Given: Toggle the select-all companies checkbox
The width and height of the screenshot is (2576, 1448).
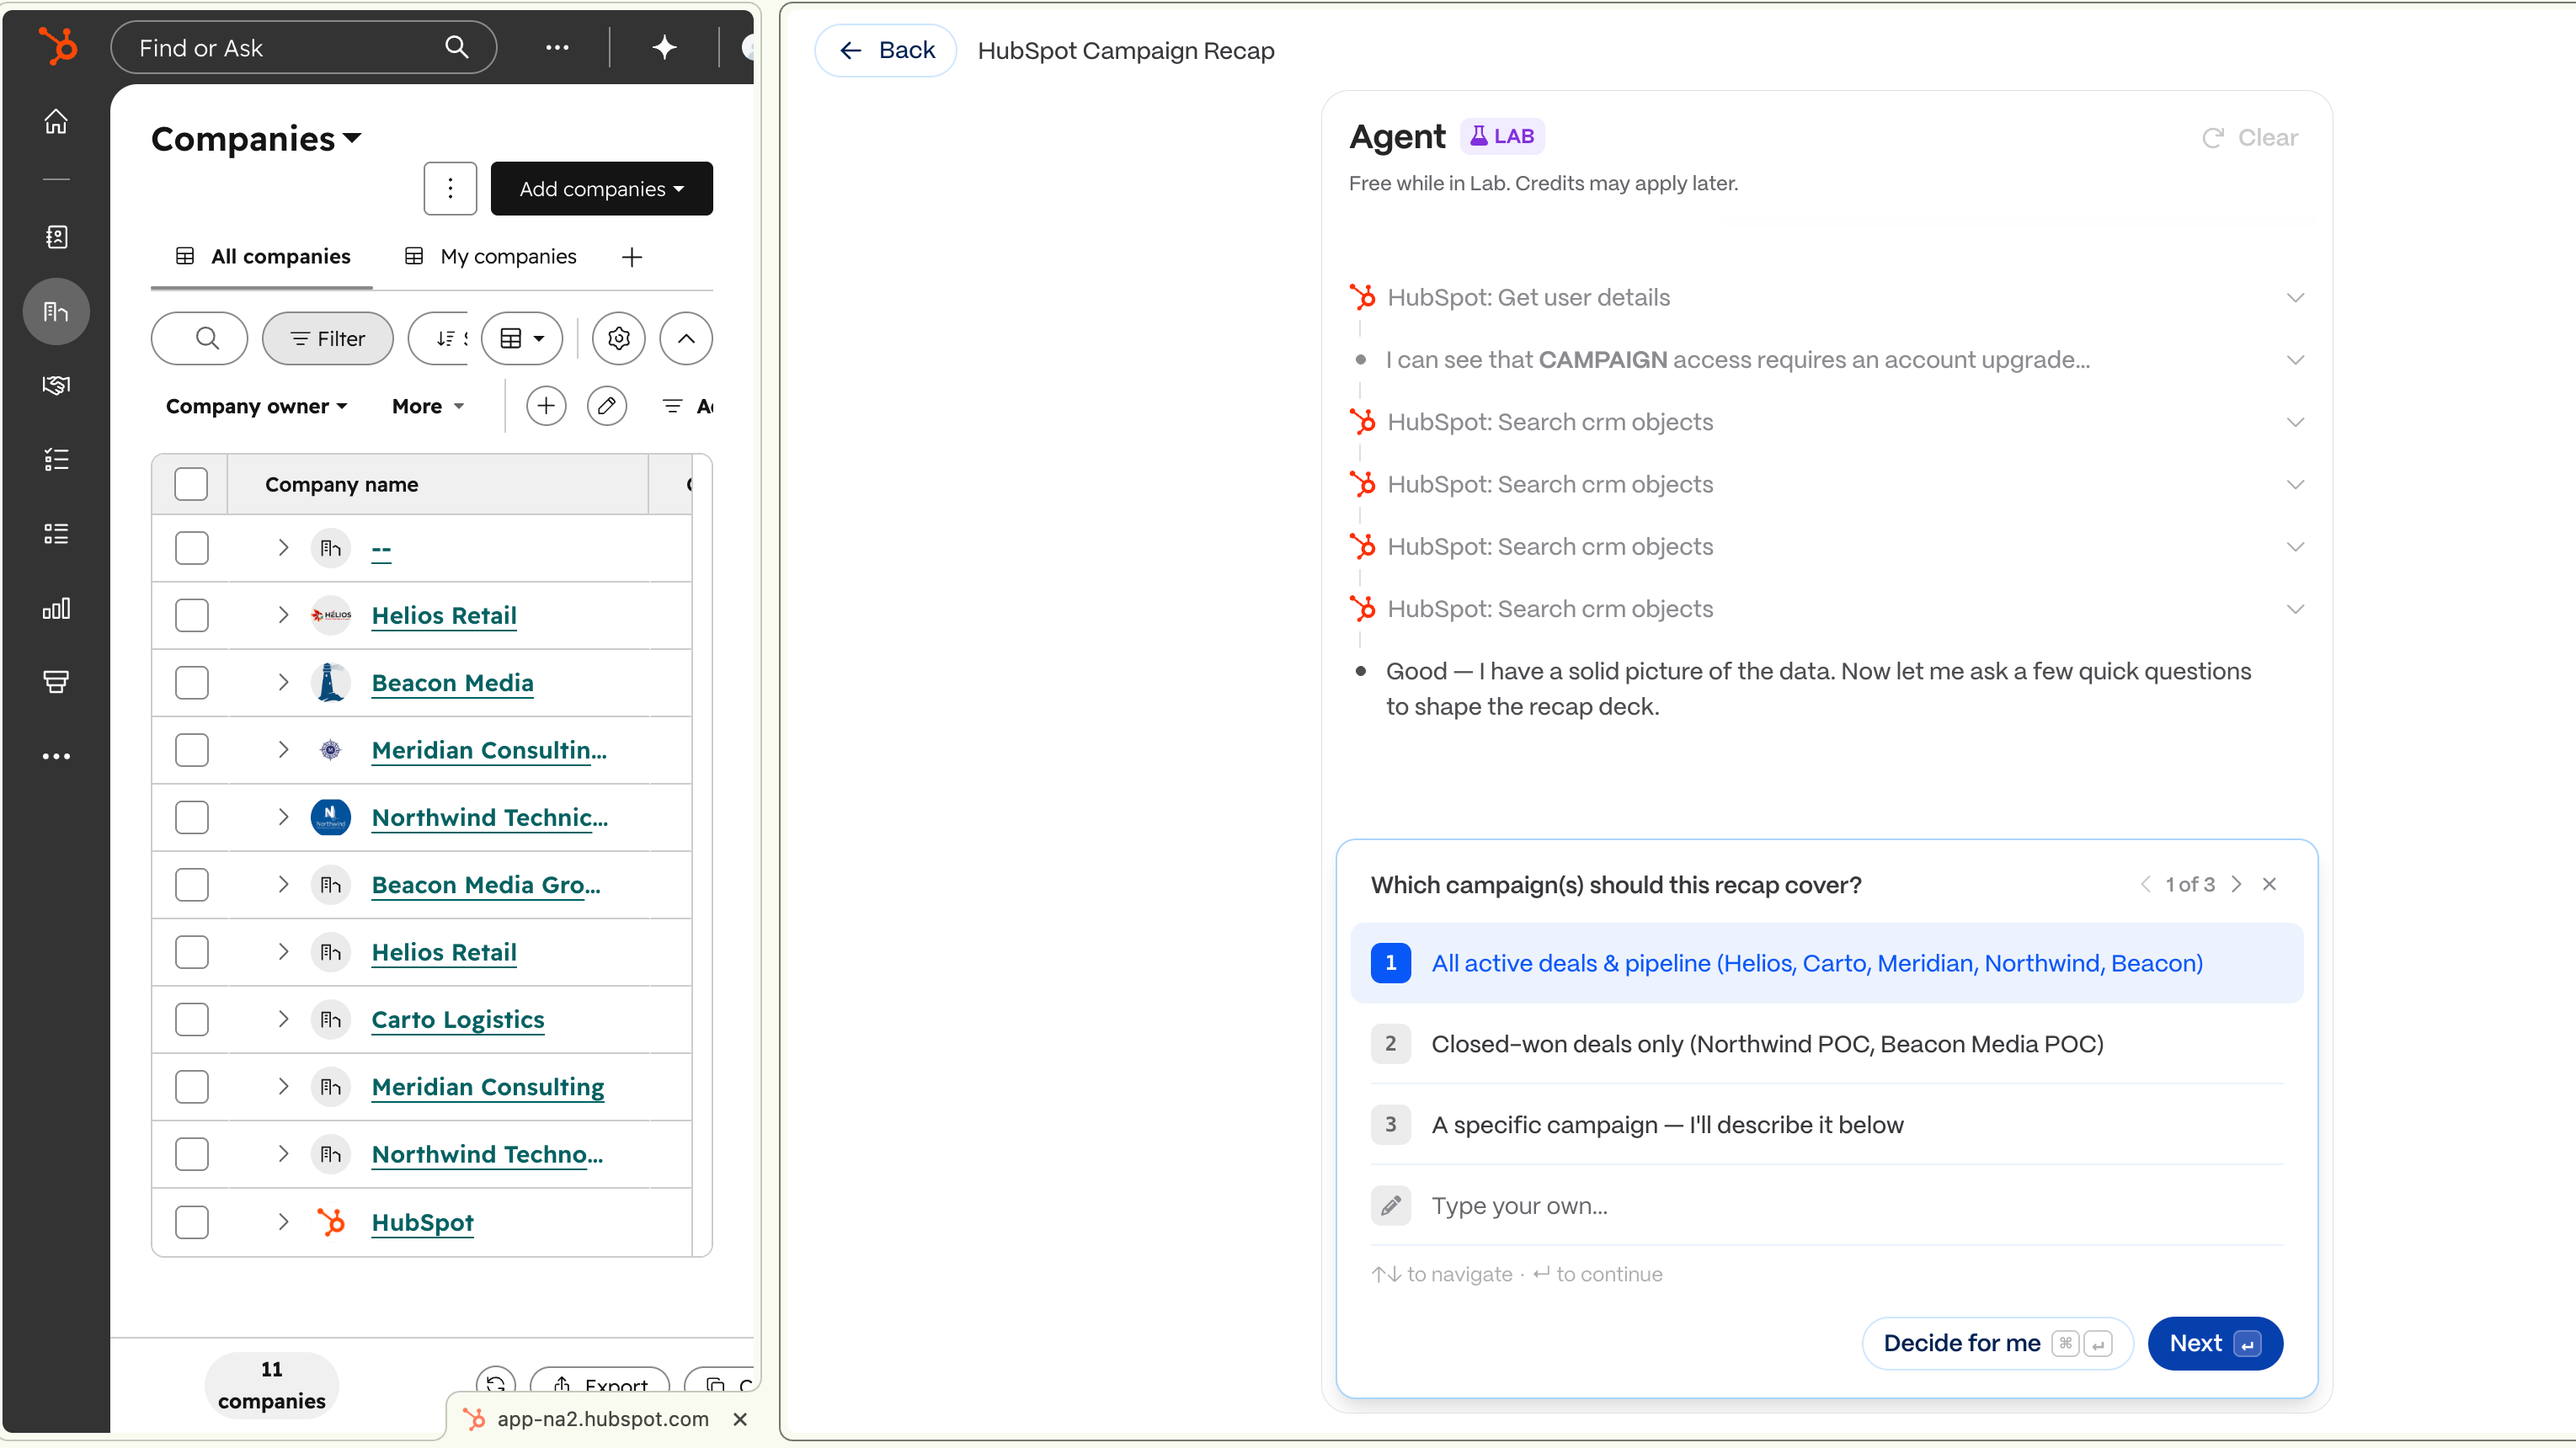Looking at the screenshot, I should 191,484.
